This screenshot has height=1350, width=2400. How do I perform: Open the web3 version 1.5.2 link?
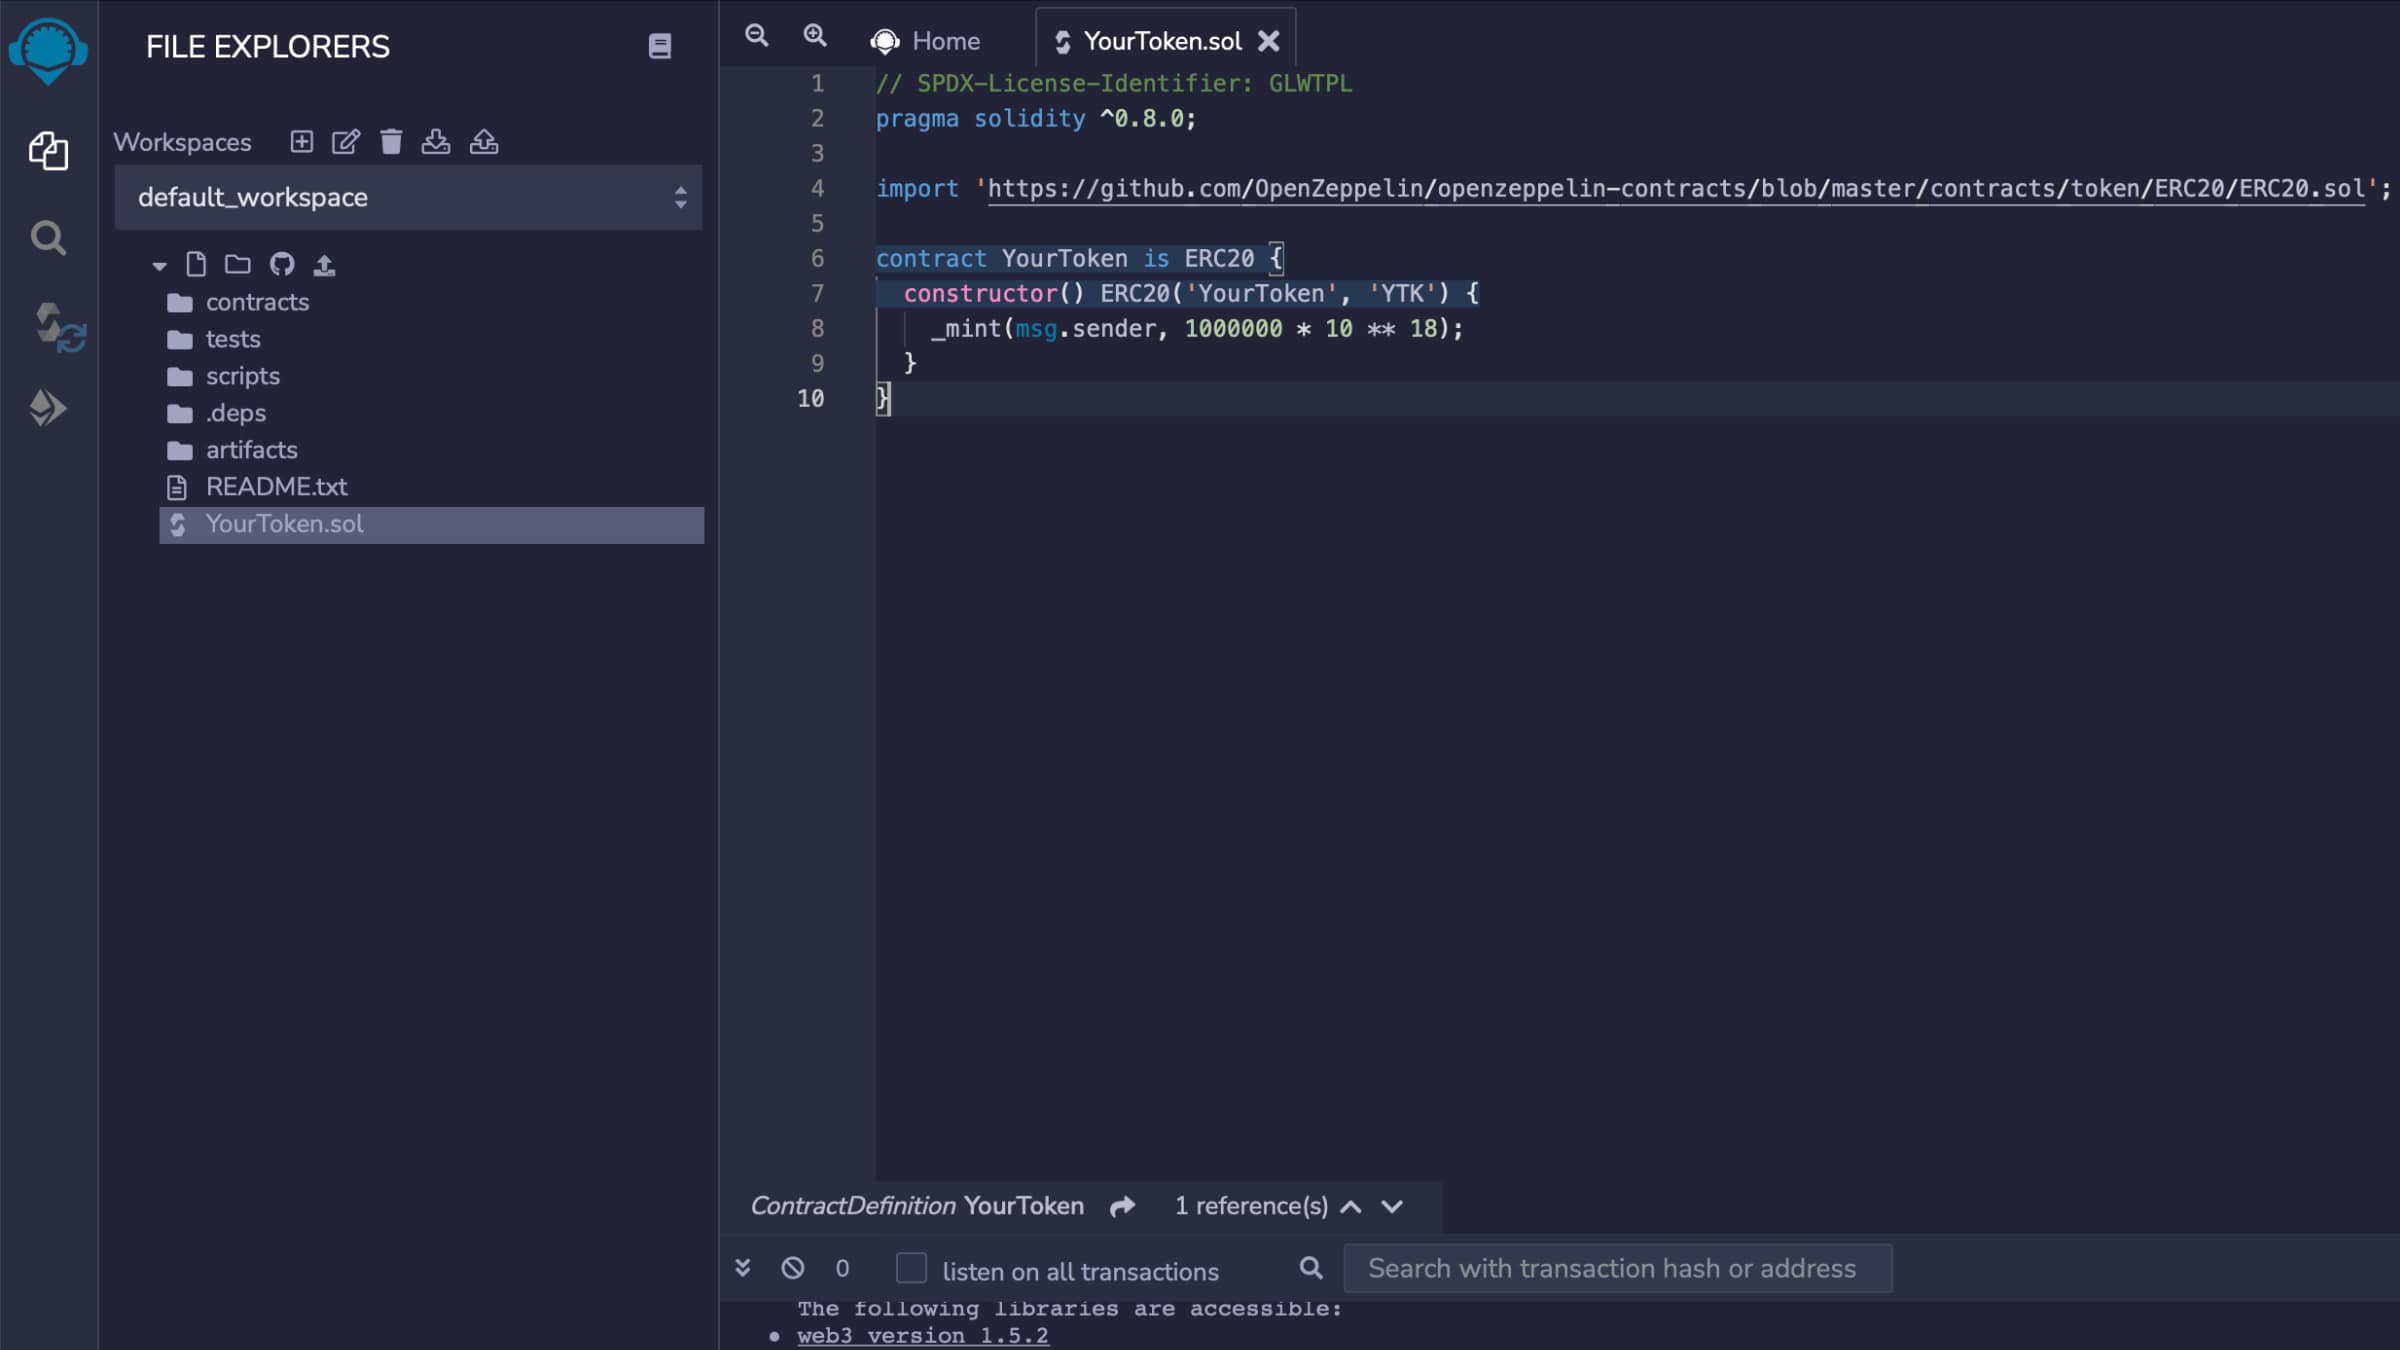[922, 1335]
